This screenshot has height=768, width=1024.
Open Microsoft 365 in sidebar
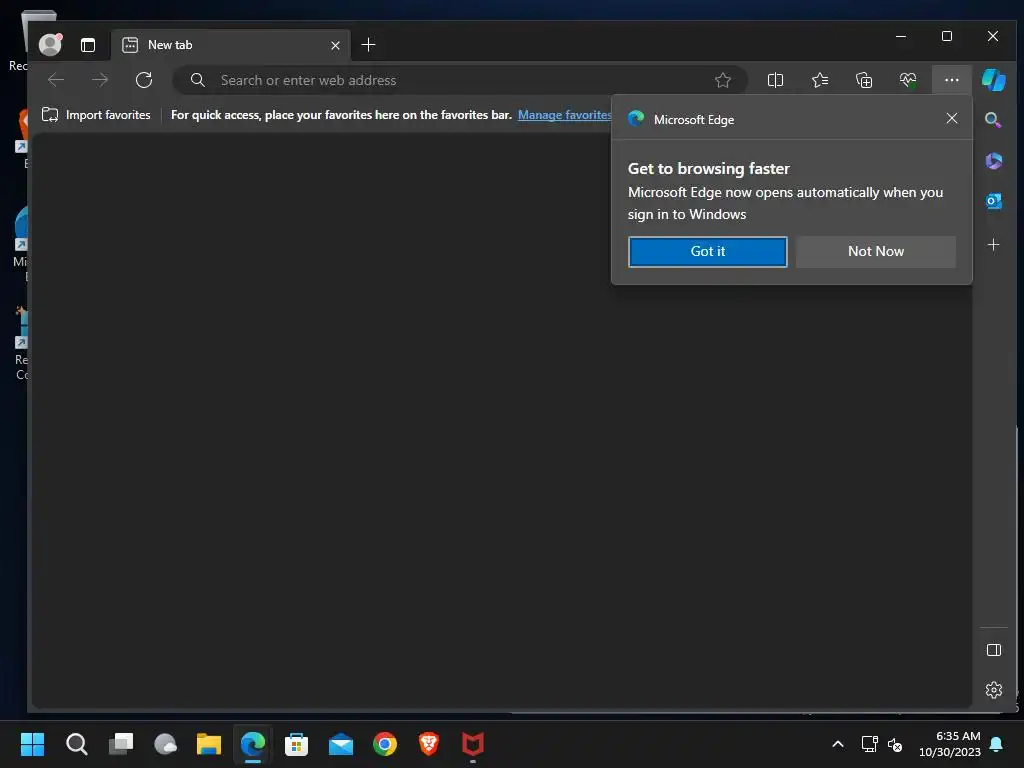point(993,161)
